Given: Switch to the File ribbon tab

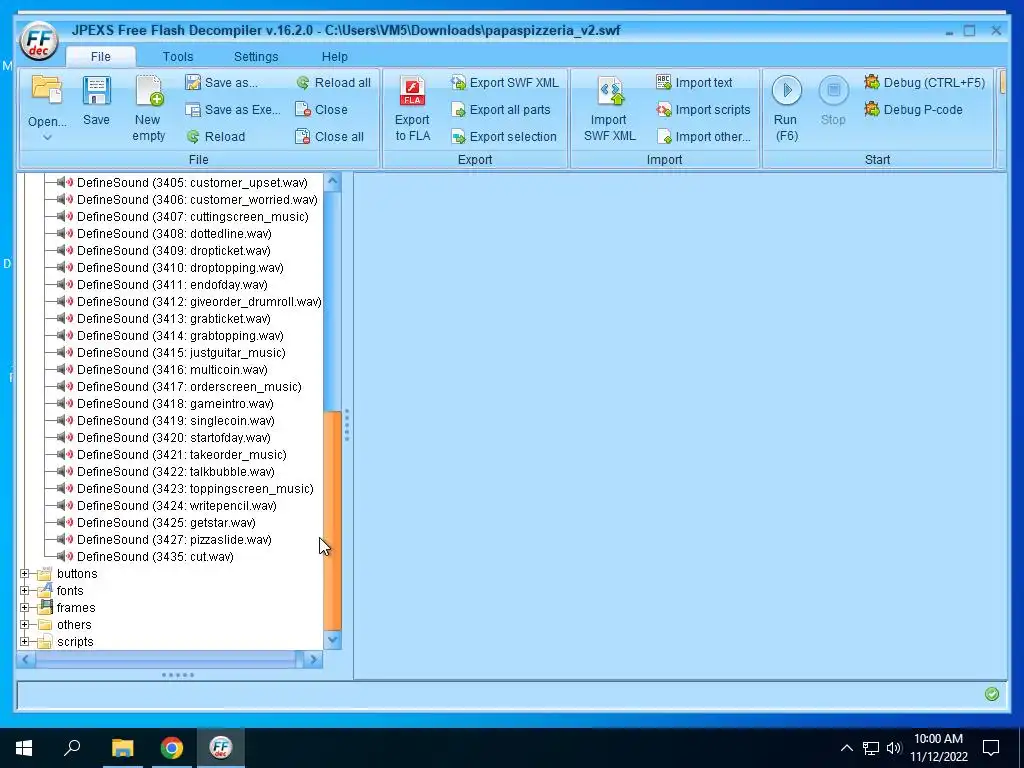Looking at the screenshot, I should pos(101,57).
